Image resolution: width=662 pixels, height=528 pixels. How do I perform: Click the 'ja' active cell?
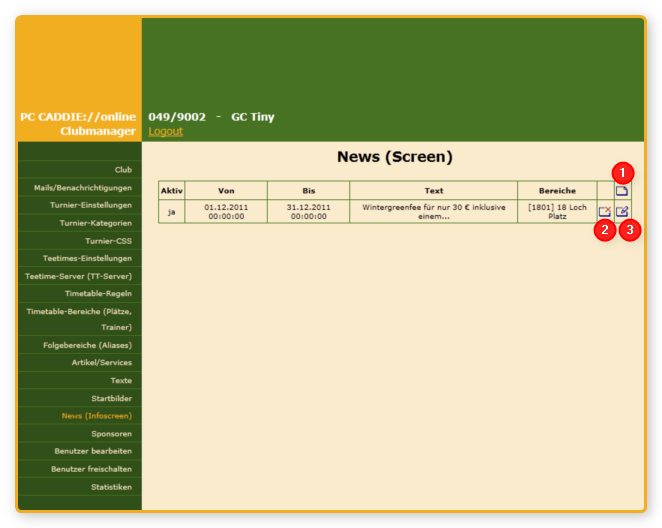[x=171, y=211]
